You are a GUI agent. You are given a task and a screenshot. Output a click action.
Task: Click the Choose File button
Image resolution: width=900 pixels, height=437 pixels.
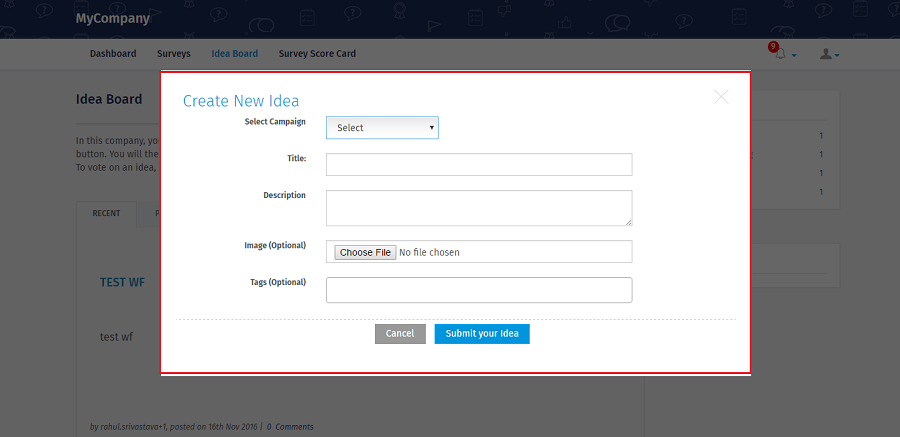click(x=365, y=252)
